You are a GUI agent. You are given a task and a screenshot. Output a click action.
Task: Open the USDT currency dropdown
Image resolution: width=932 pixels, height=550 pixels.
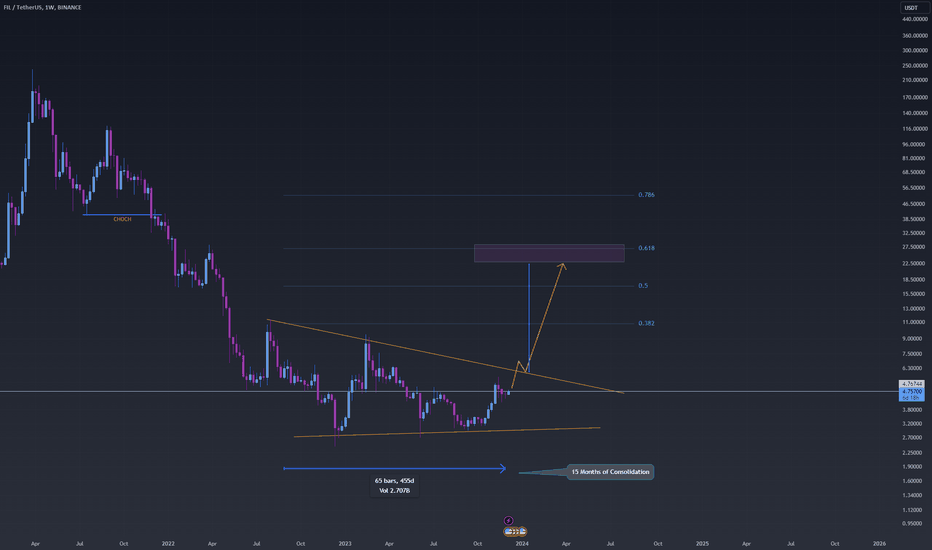tap(910, 8)
